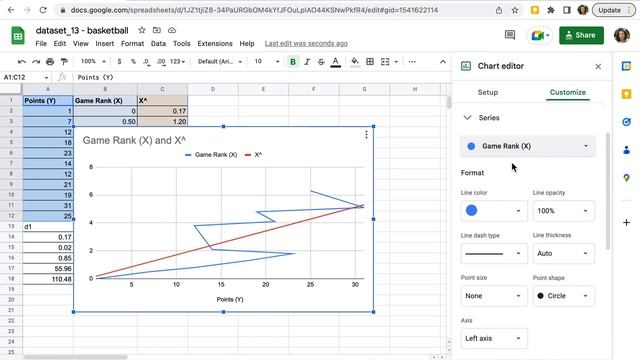Star the dataset_13 document
The width and height of the screenshot is (640, 360).
click(142, 30)
